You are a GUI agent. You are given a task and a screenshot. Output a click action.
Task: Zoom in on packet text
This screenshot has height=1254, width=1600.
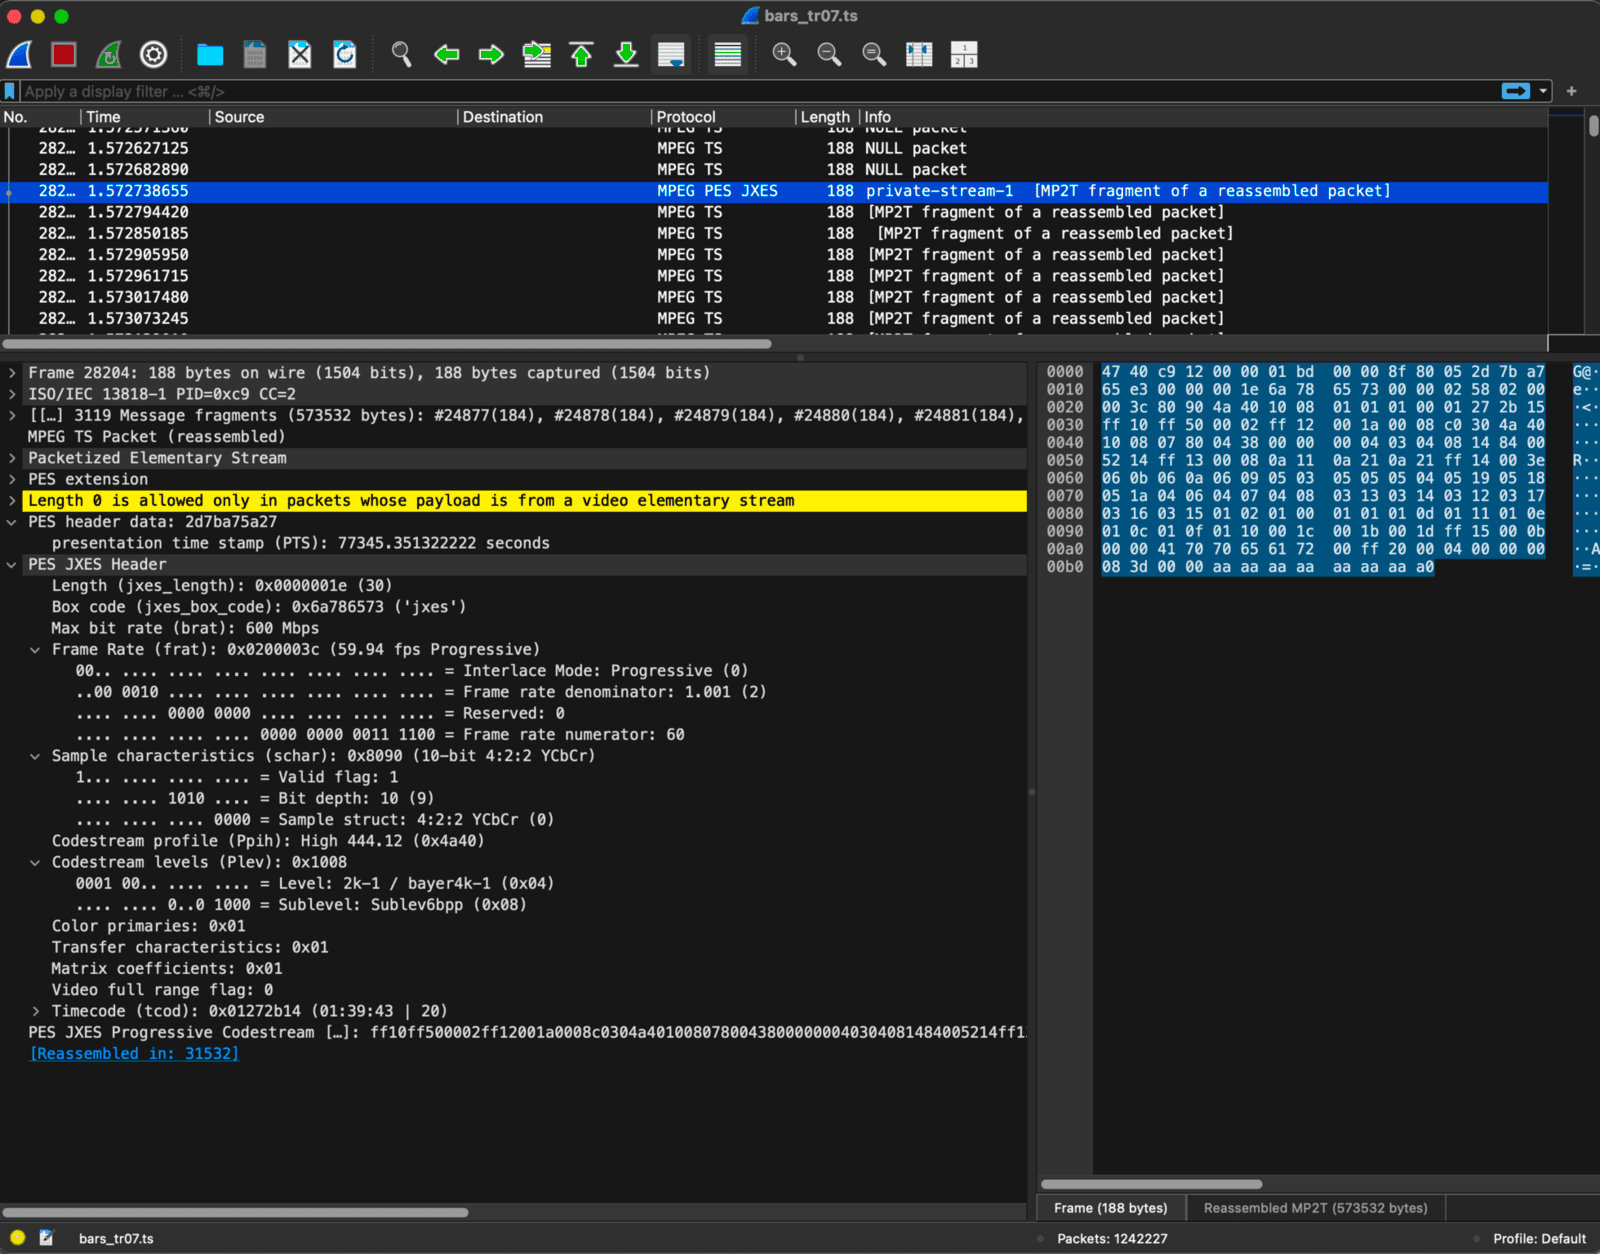(x=784, y=55)
